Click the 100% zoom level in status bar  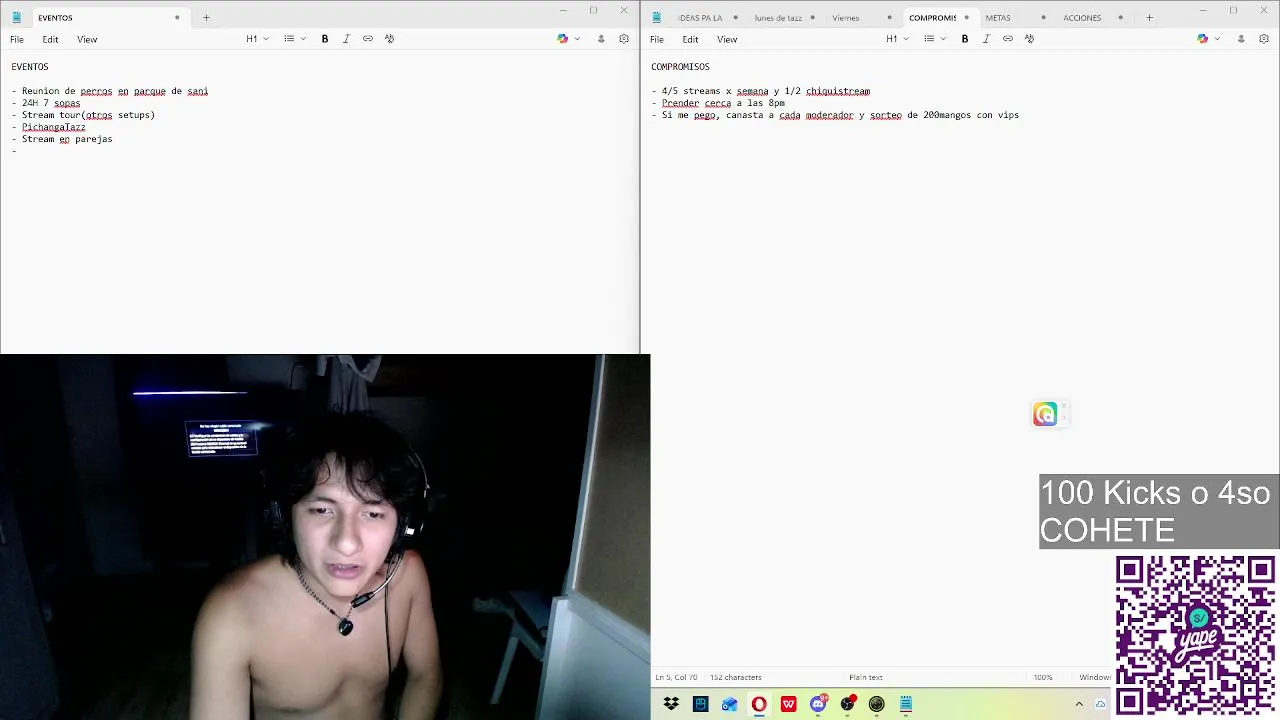click(x=1043, y=677)
